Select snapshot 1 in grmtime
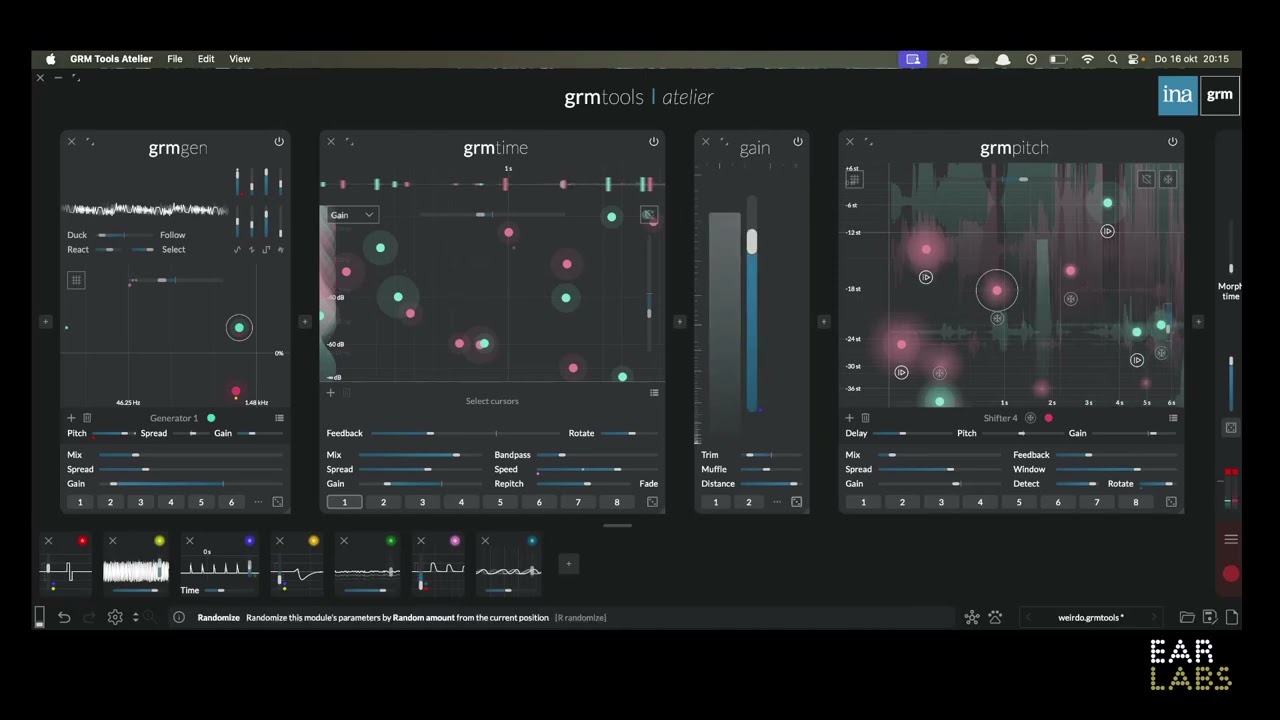The width and height of the screenshot is (1280, 720). pos(344,502)
